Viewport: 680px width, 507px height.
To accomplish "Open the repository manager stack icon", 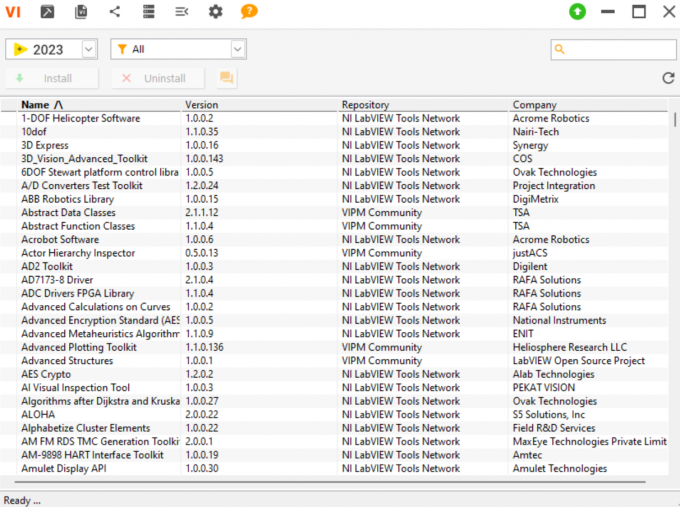I will 149,12.
